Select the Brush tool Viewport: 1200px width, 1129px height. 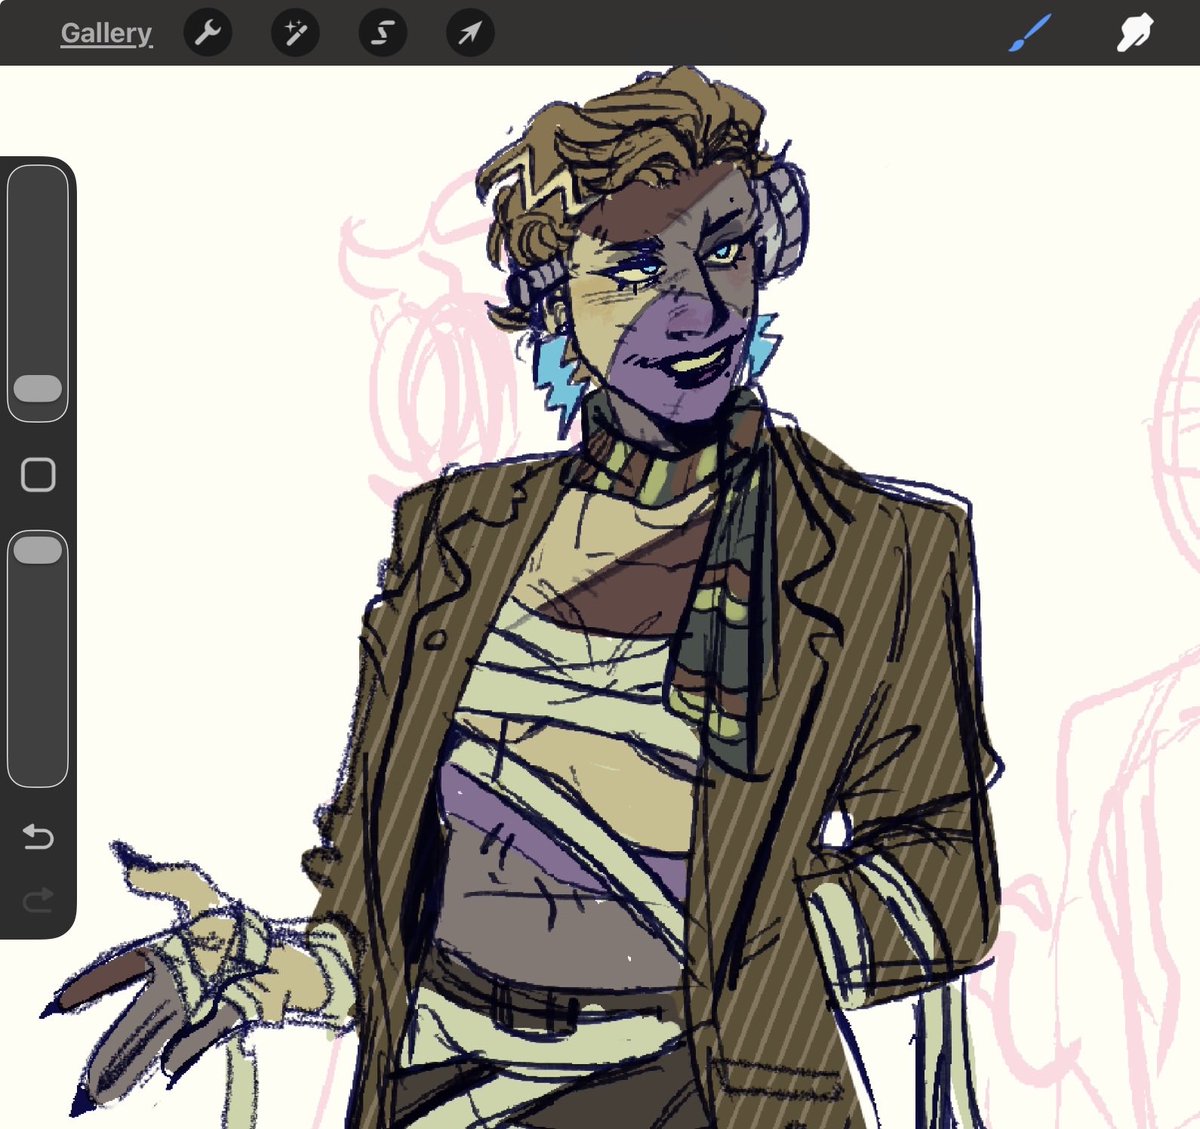click(1031, 33)
